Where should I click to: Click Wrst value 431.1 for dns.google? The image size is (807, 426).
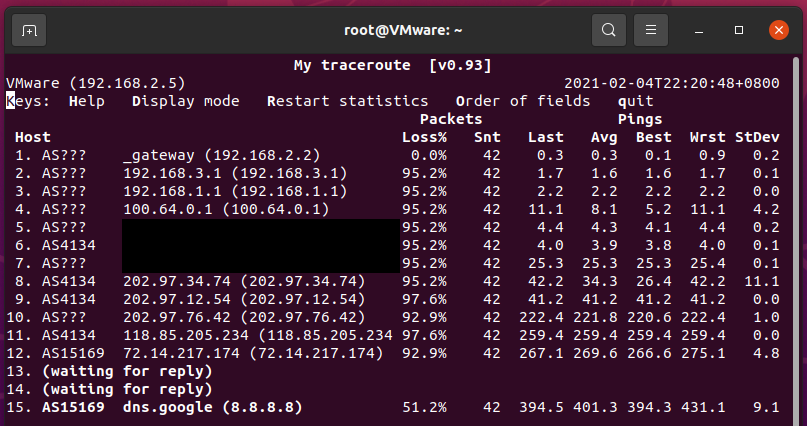tap(703, 407)
